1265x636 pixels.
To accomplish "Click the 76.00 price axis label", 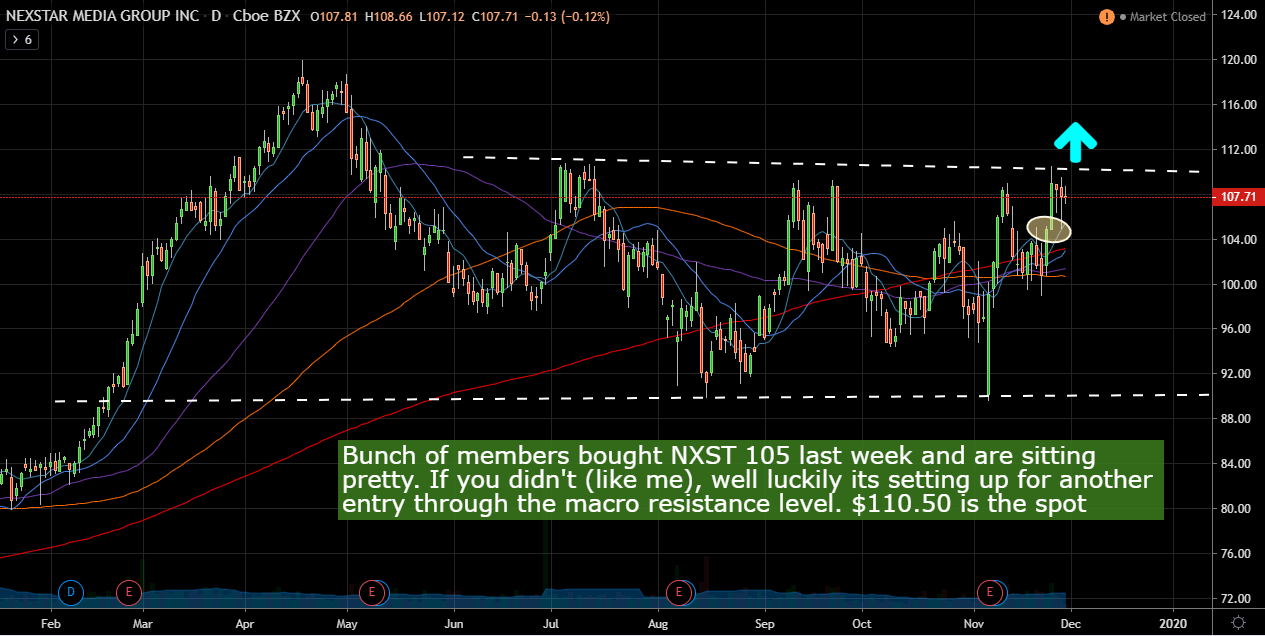I will tap(1236, 554).
